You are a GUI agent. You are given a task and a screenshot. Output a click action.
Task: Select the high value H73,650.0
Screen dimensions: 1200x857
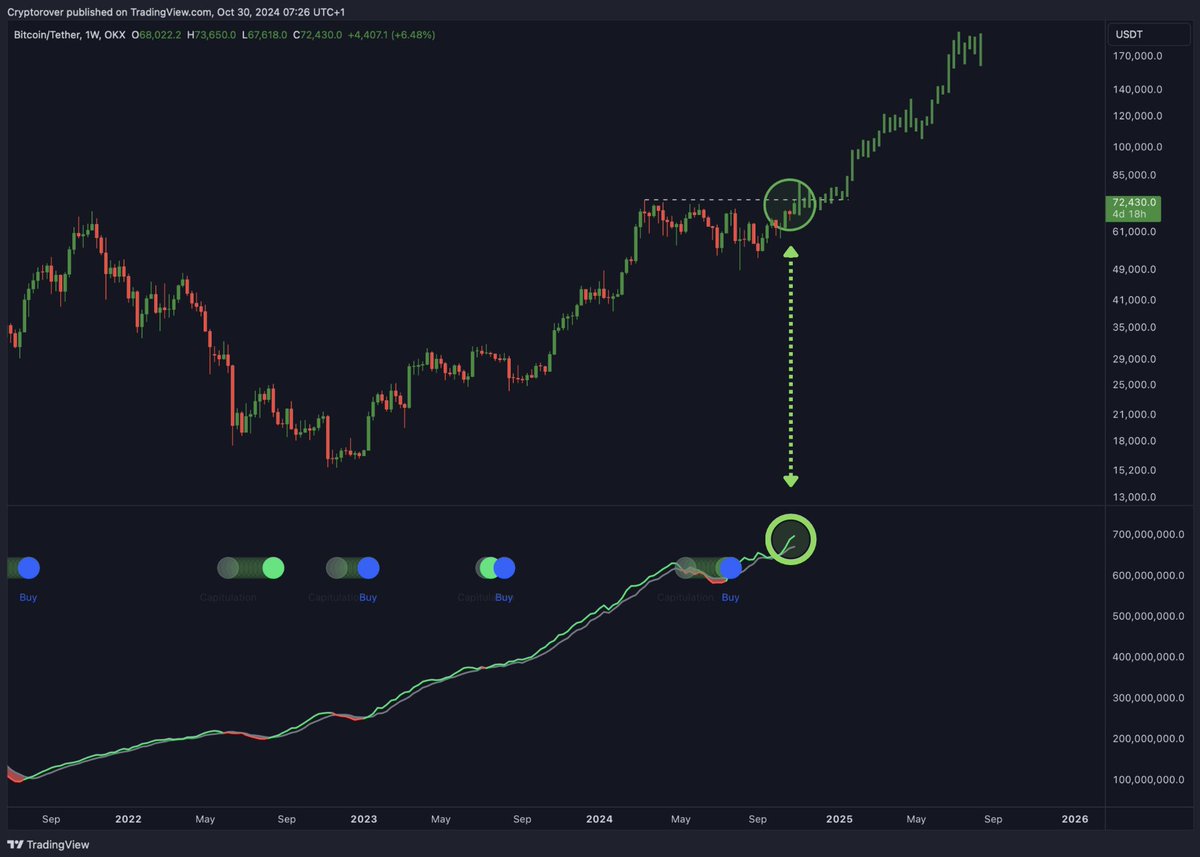(211, 35)
